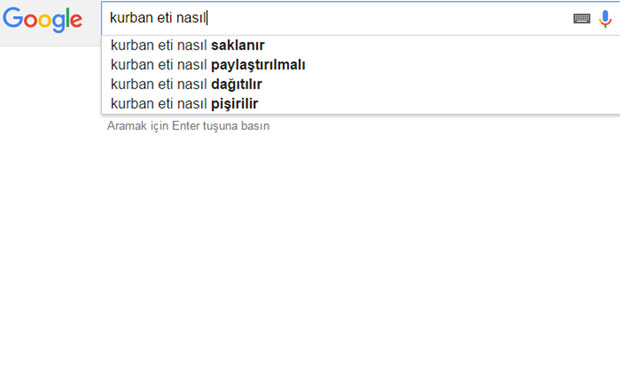
Task: Click the Google logo
Action: 43,20
